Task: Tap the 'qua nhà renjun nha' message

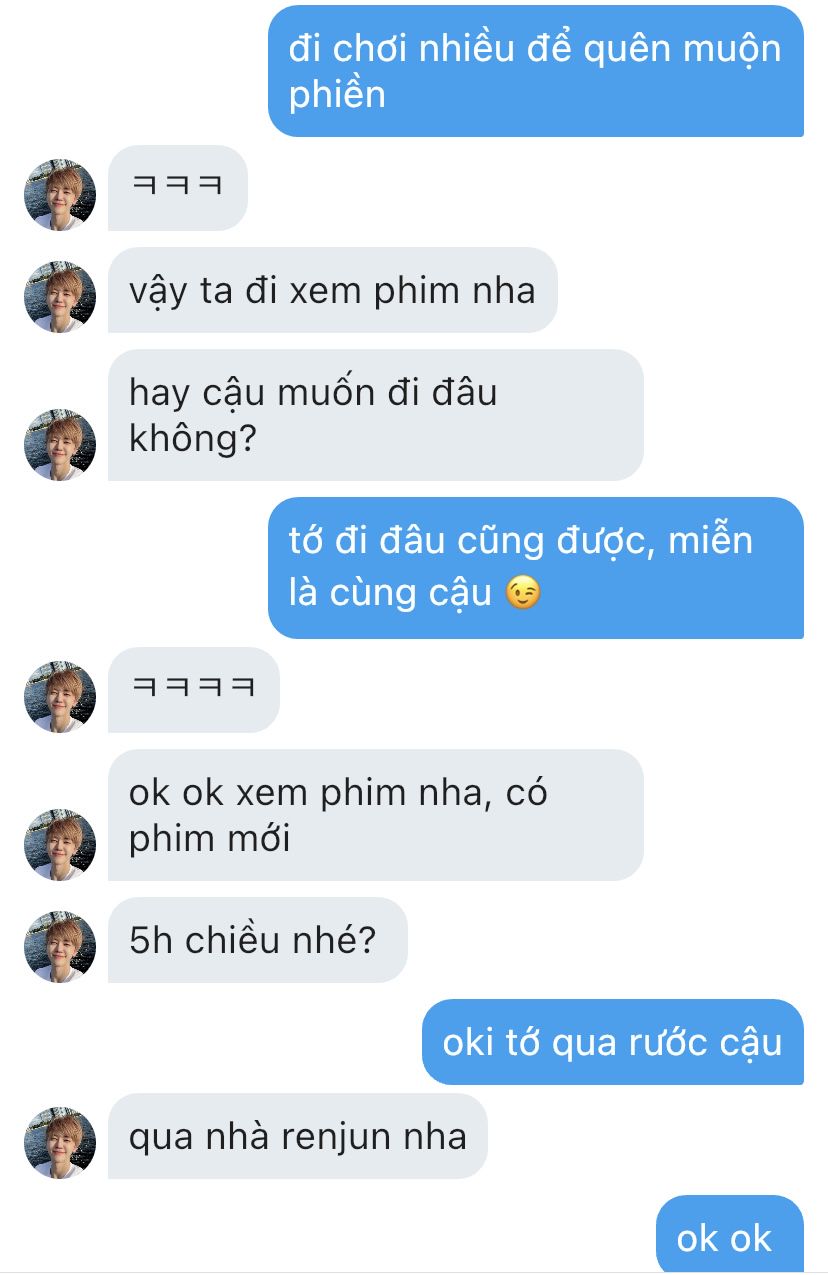Action: click(x=298, y=1136)
